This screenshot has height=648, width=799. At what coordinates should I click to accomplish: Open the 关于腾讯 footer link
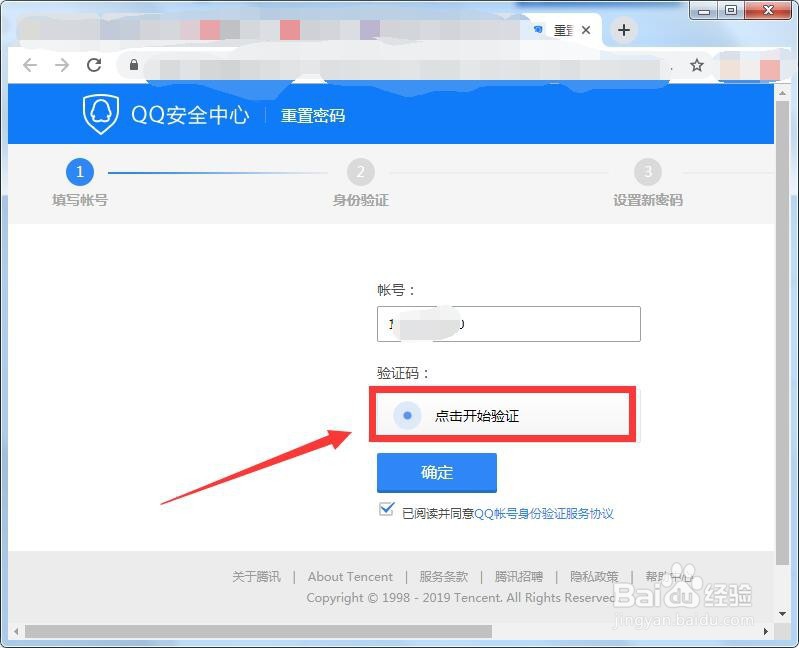pos(256,577)
